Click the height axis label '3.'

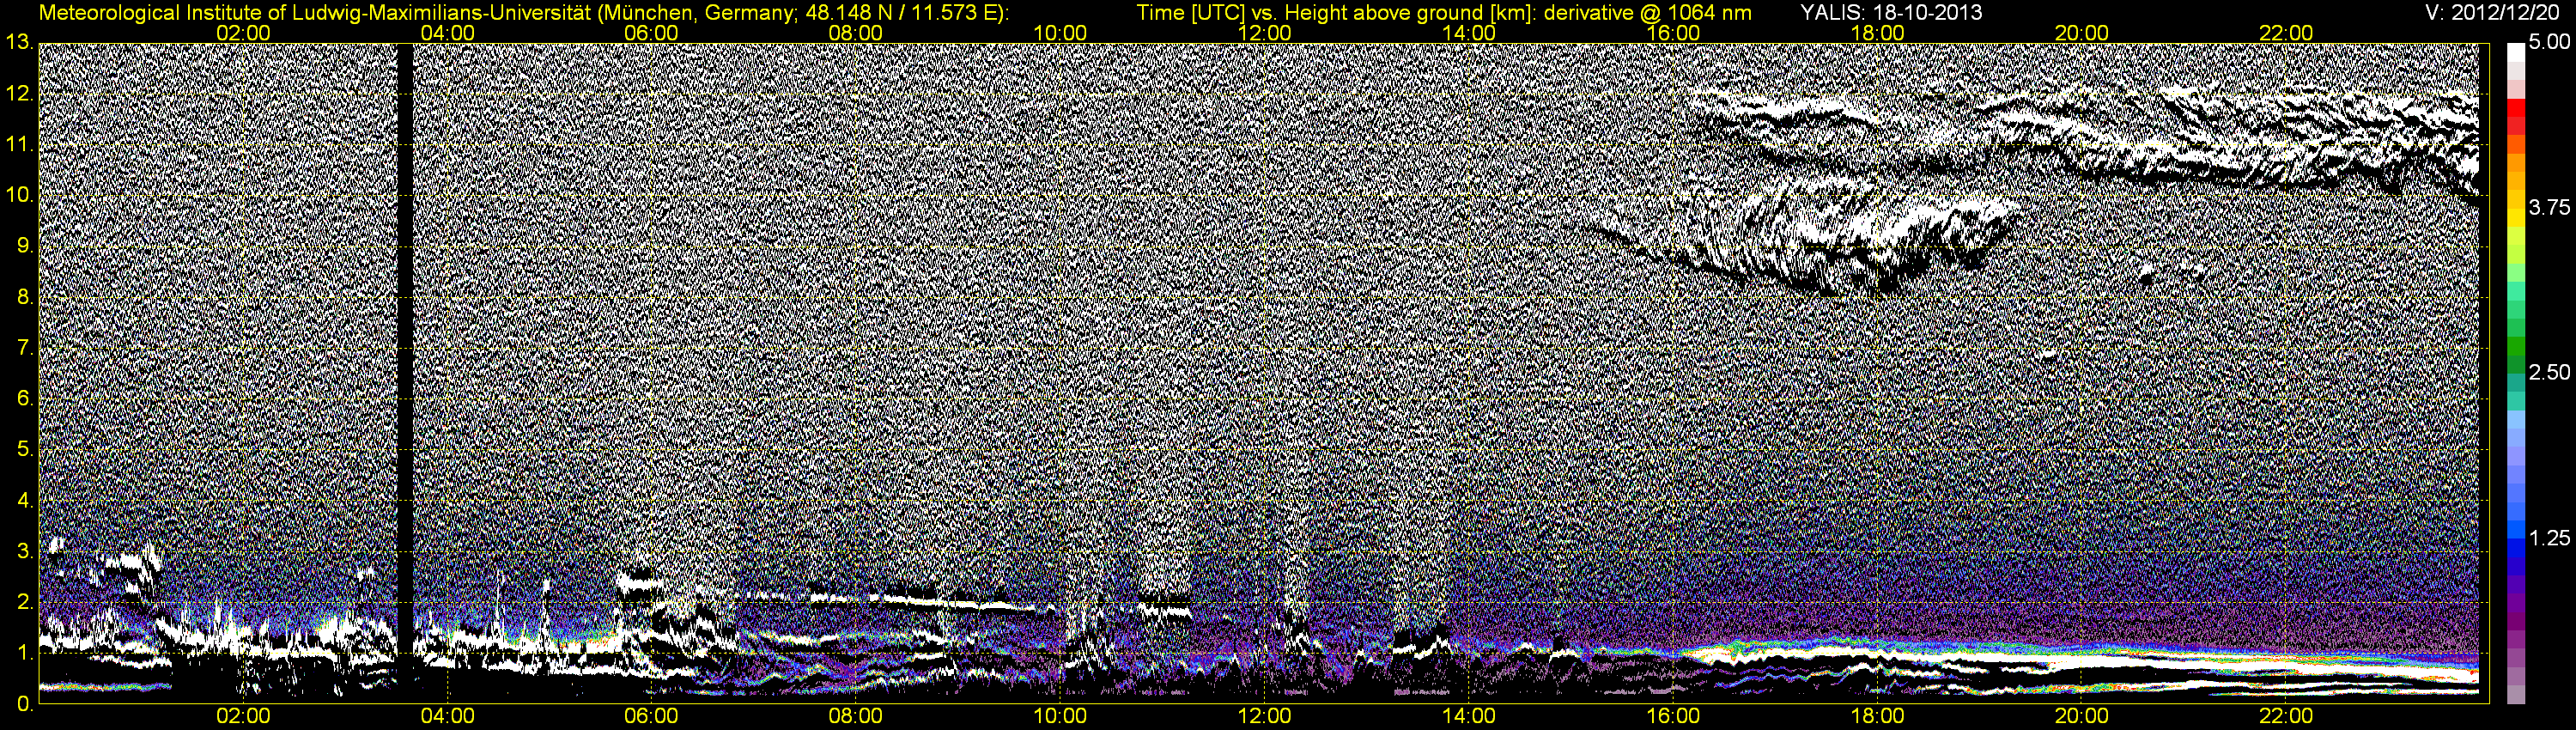tap(24, 551)
